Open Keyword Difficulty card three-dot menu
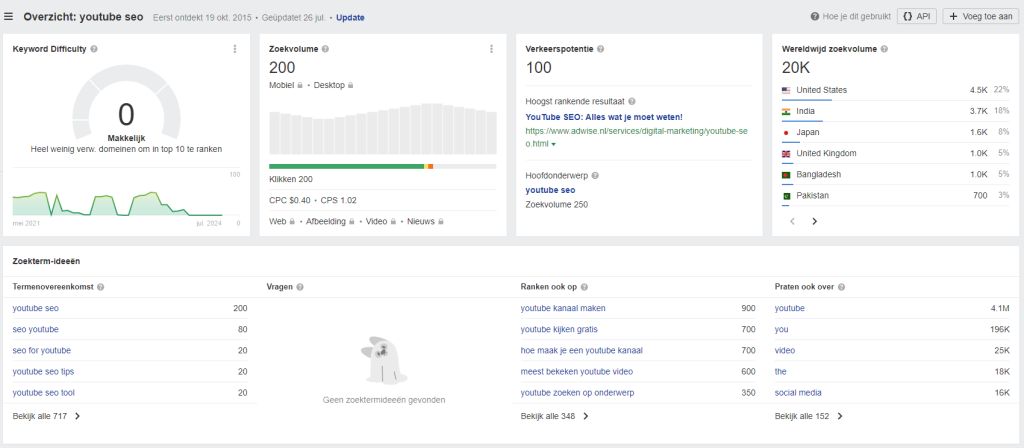 click(234, 49)
